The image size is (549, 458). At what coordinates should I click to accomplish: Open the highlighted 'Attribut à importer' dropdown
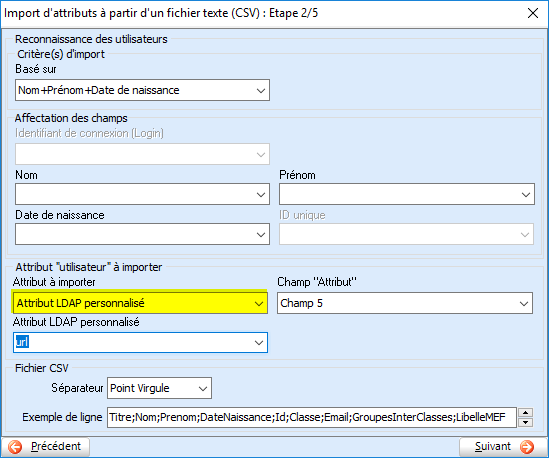point(140,303)
